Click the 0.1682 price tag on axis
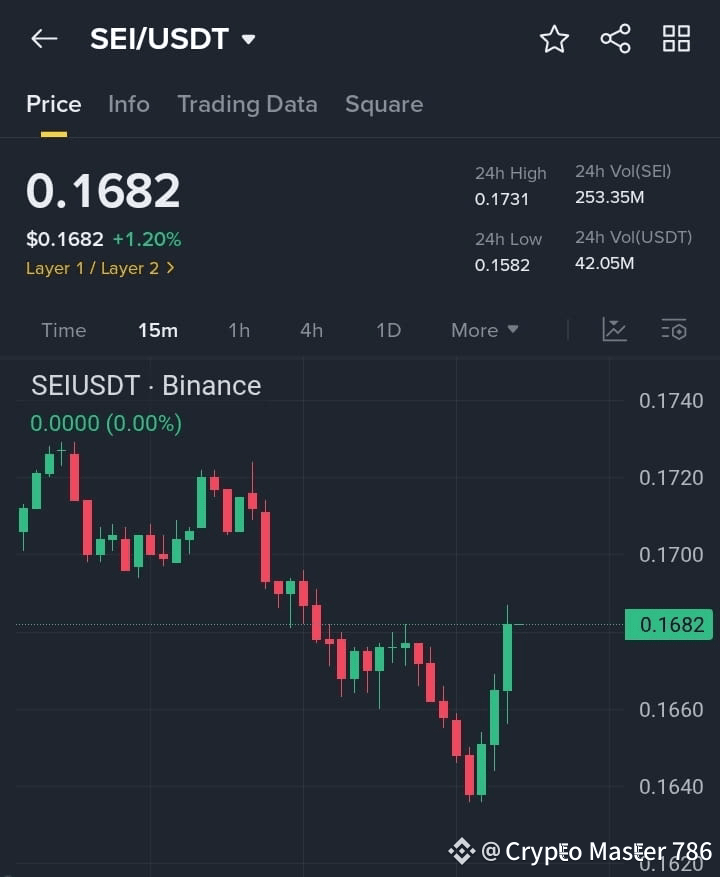The image size is (720, 877). pyautogui.click(x=669, y=623)
